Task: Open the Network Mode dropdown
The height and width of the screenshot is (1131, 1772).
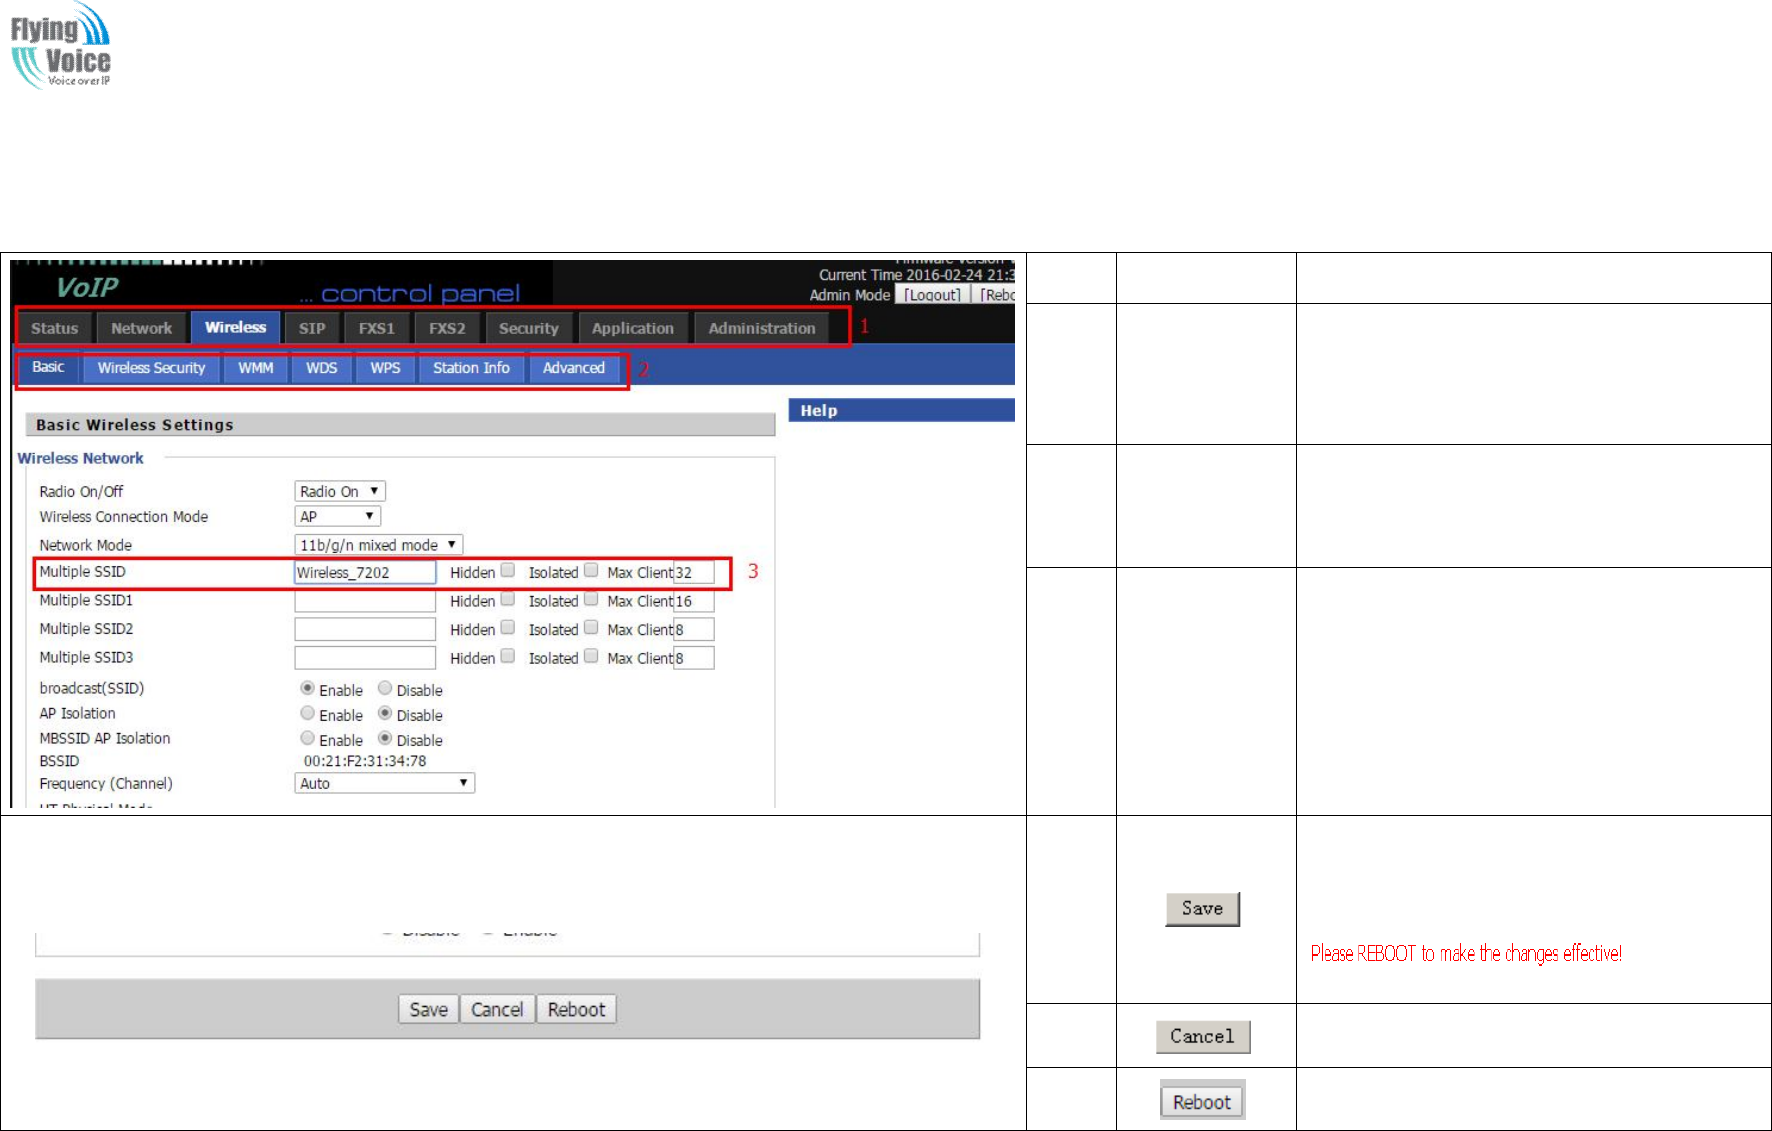Action: pos(379,545)
